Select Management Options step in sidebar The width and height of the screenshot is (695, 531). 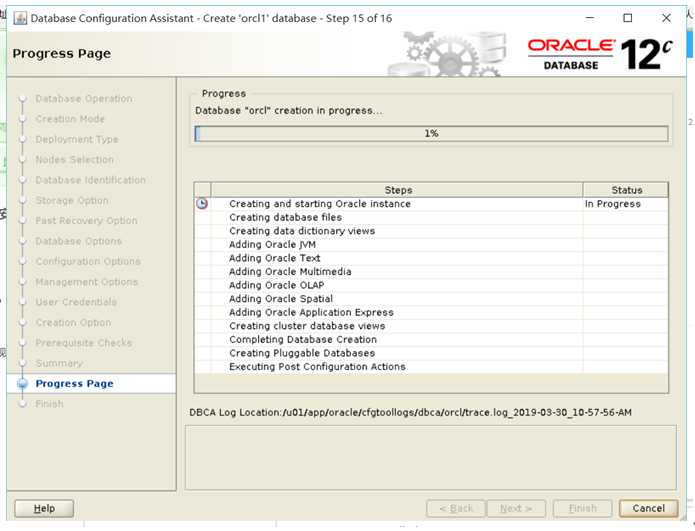point(86,281)
